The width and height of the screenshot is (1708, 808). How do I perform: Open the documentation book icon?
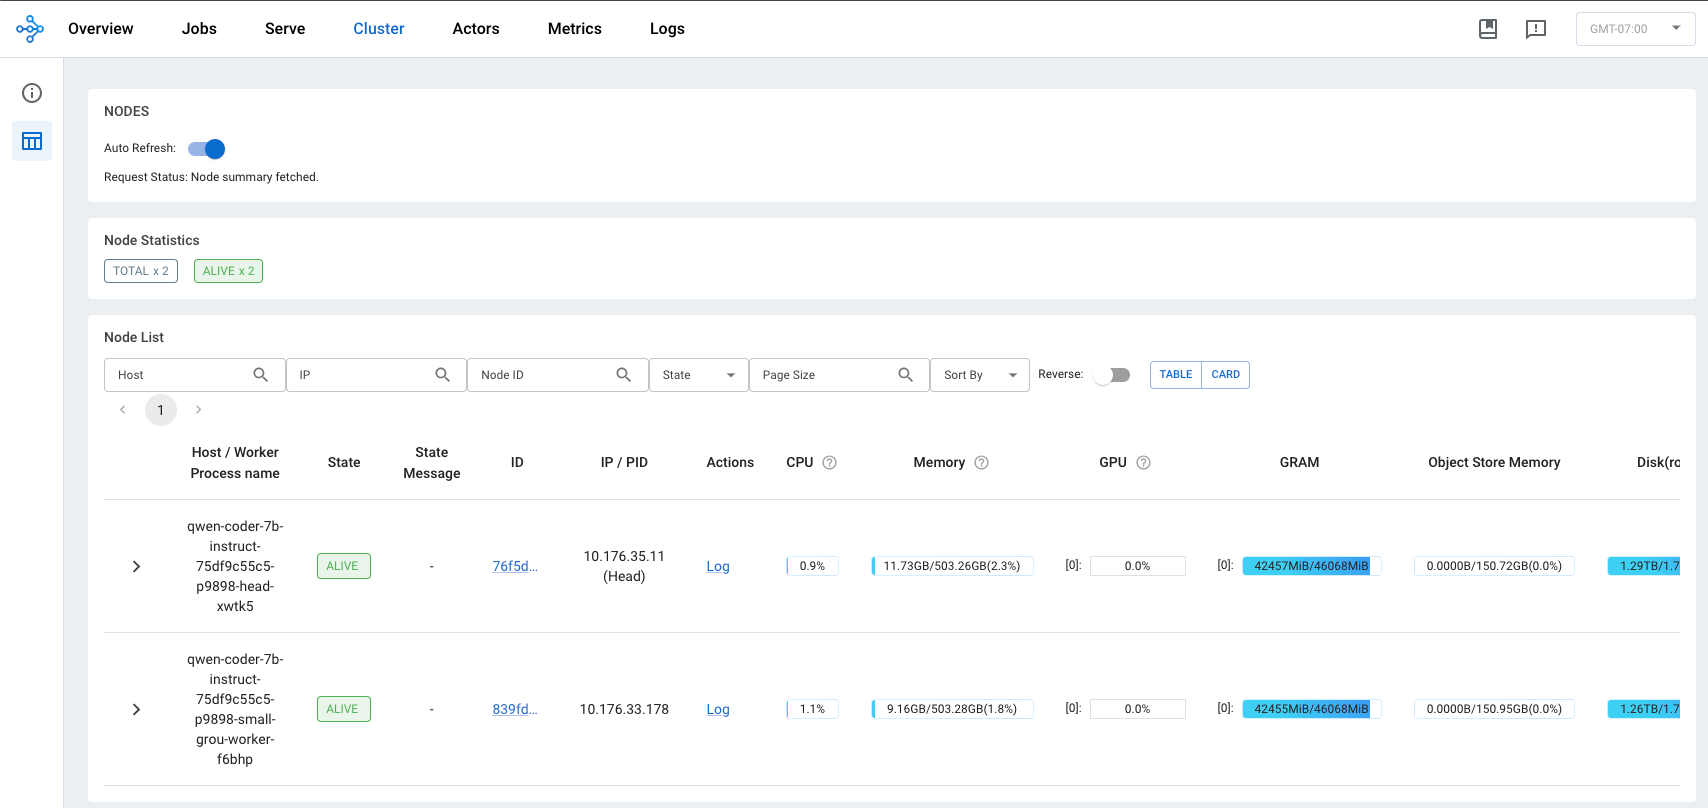click(1488, 29)
